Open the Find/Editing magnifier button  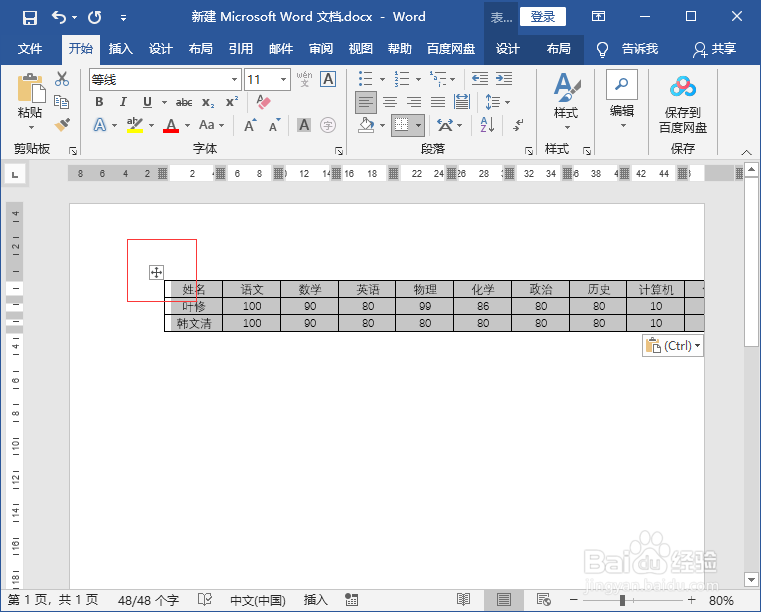tap(622, 84)
